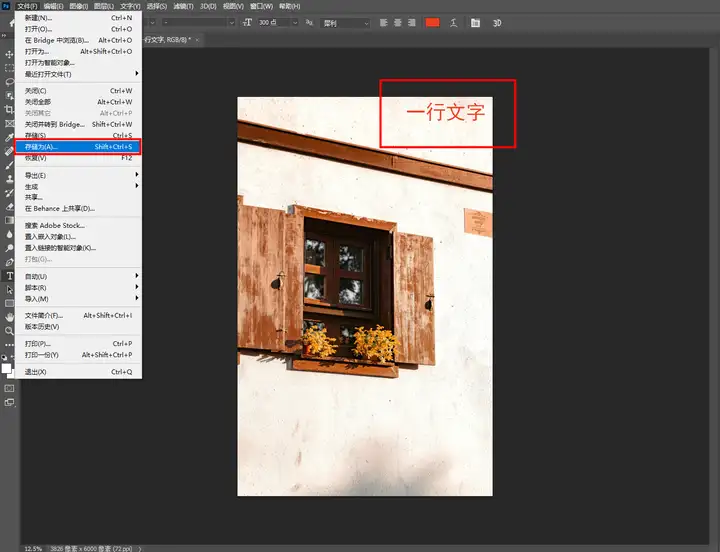Select the Object Selection tool
This screenshot has width=720, height=552.
click(x=9, y=96)
